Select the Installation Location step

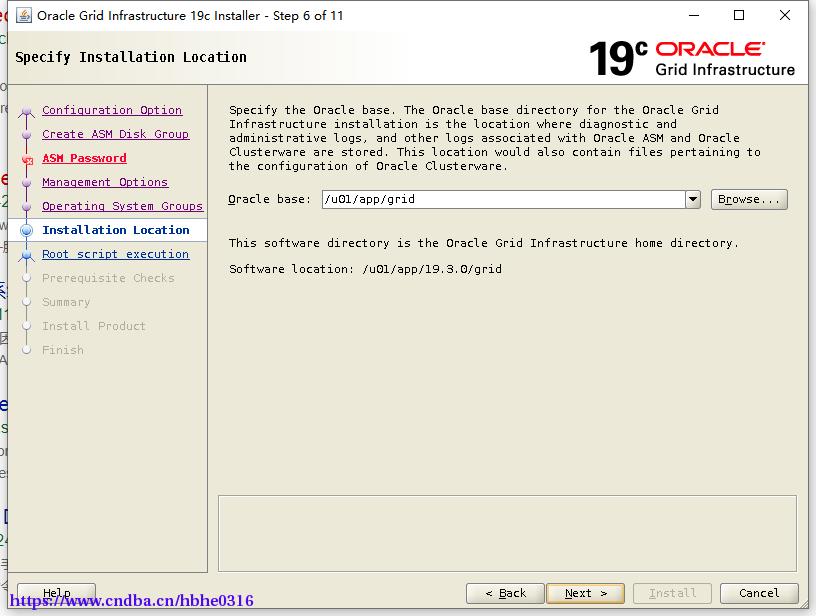(116, 230)
